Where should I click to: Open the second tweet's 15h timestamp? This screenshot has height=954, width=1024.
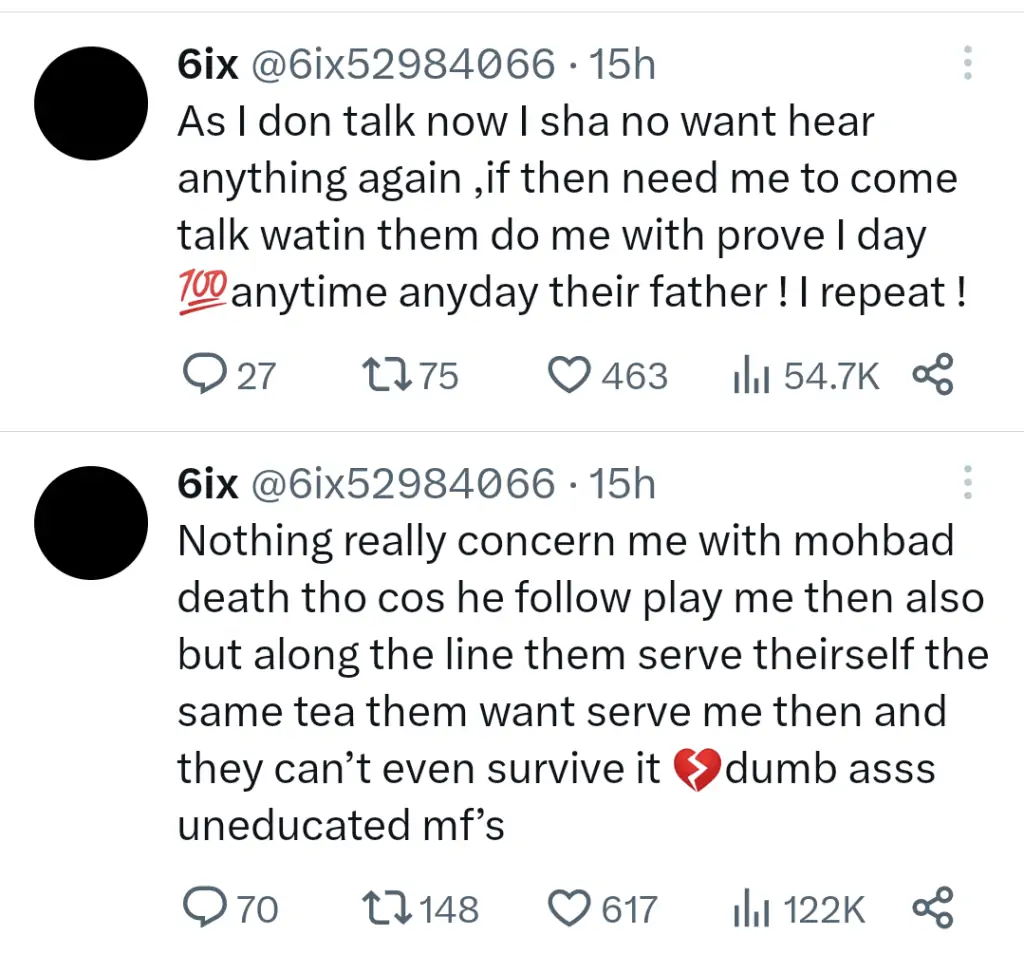[622, 485]
